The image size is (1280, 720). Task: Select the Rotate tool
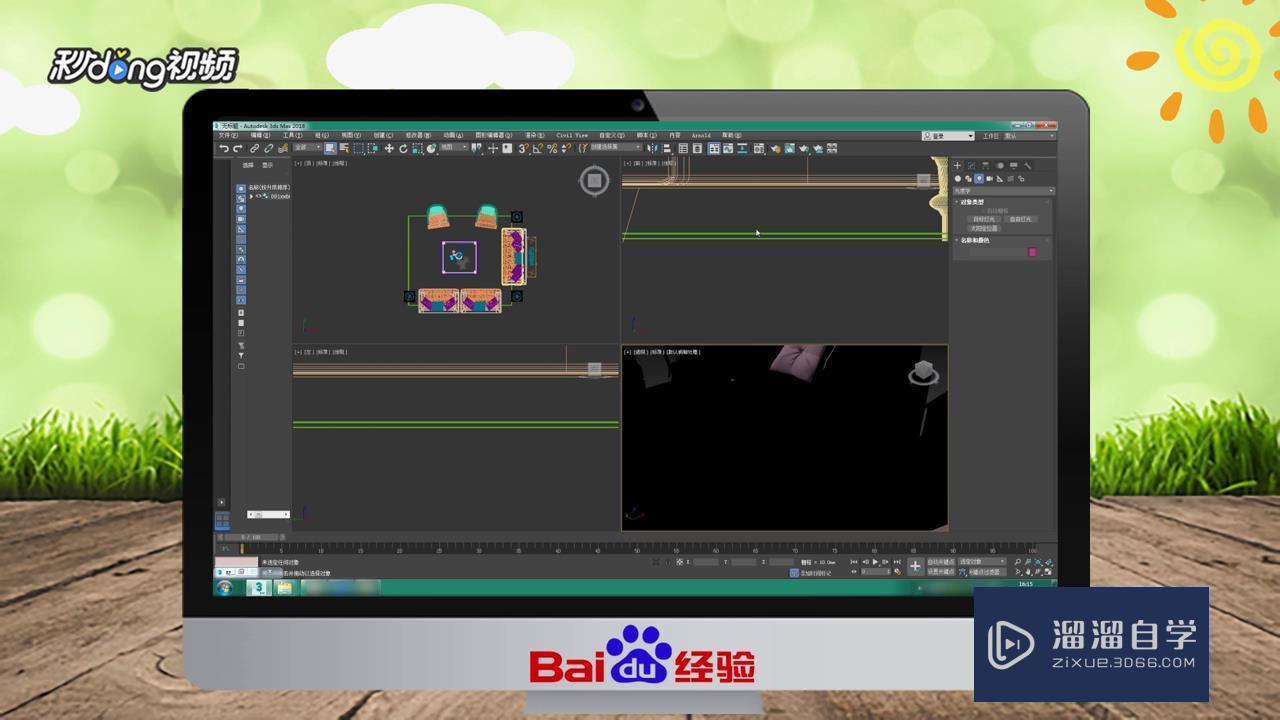coord(403,148)
